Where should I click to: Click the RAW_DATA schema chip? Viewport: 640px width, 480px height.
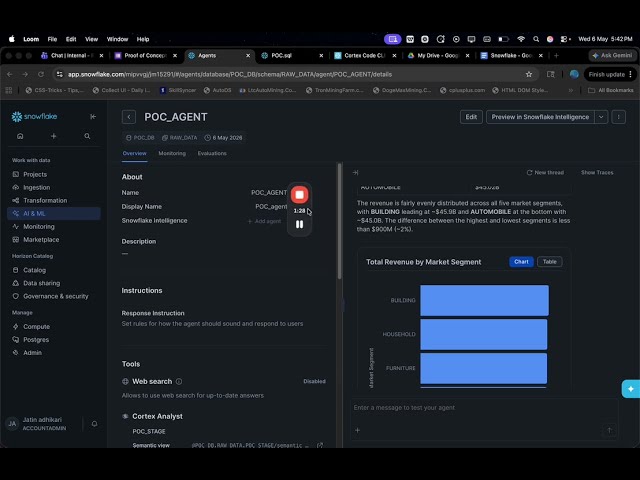click(180, 138)
